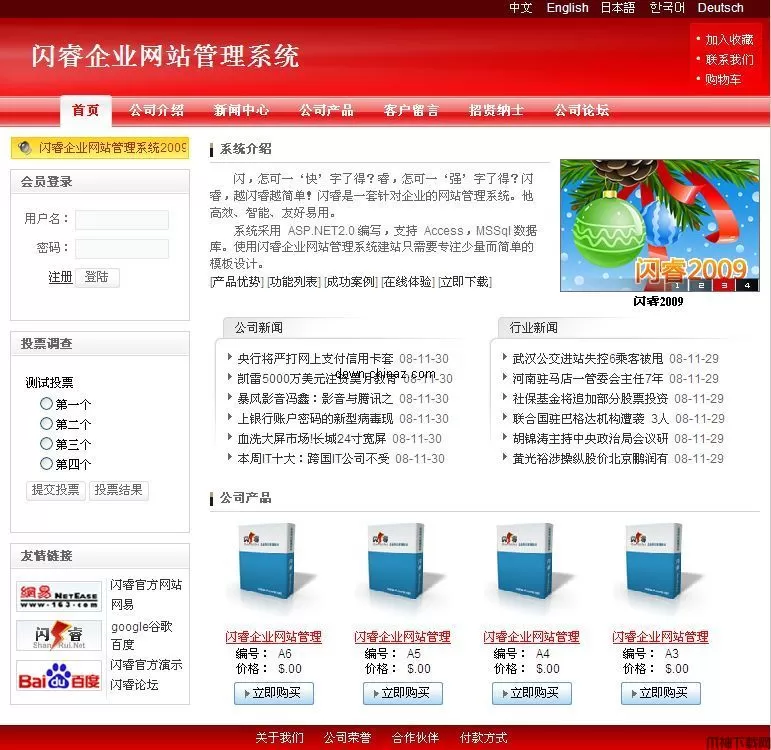Image resolution: width=771 pixels, height=750 pixels.
Task: Click the ShanRui.Net logo image
Action: pos(59,635)
